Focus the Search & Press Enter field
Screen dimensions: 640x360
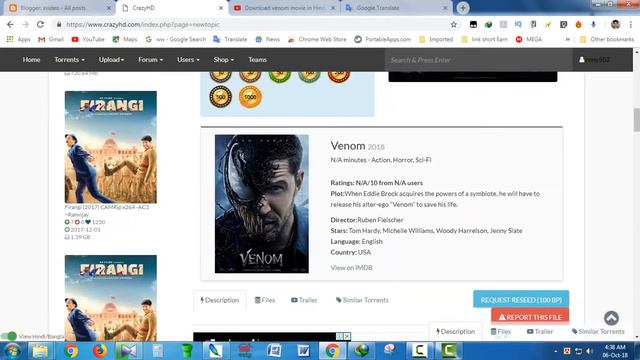478,60
